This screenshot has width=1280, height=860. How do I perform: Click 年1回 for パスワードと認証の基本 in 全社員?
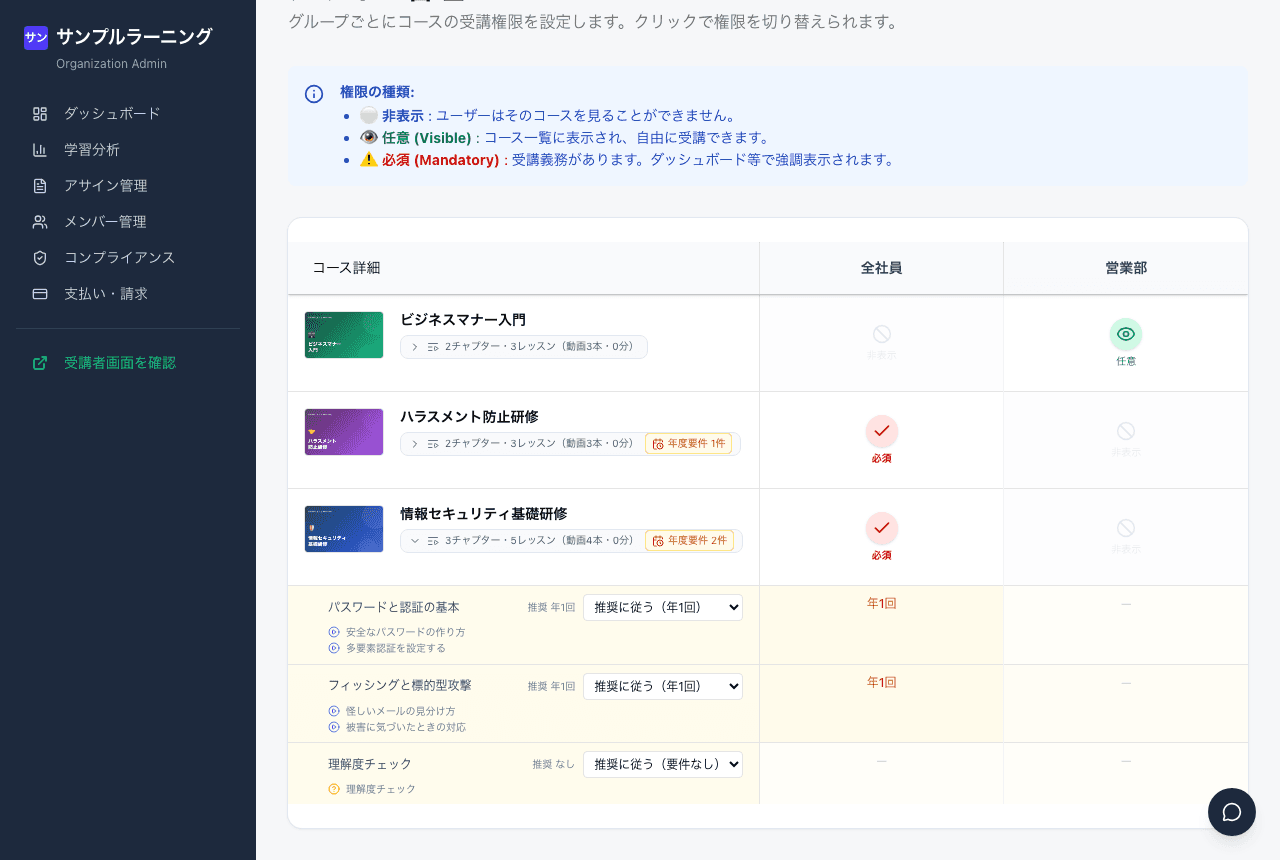(882, 604)
